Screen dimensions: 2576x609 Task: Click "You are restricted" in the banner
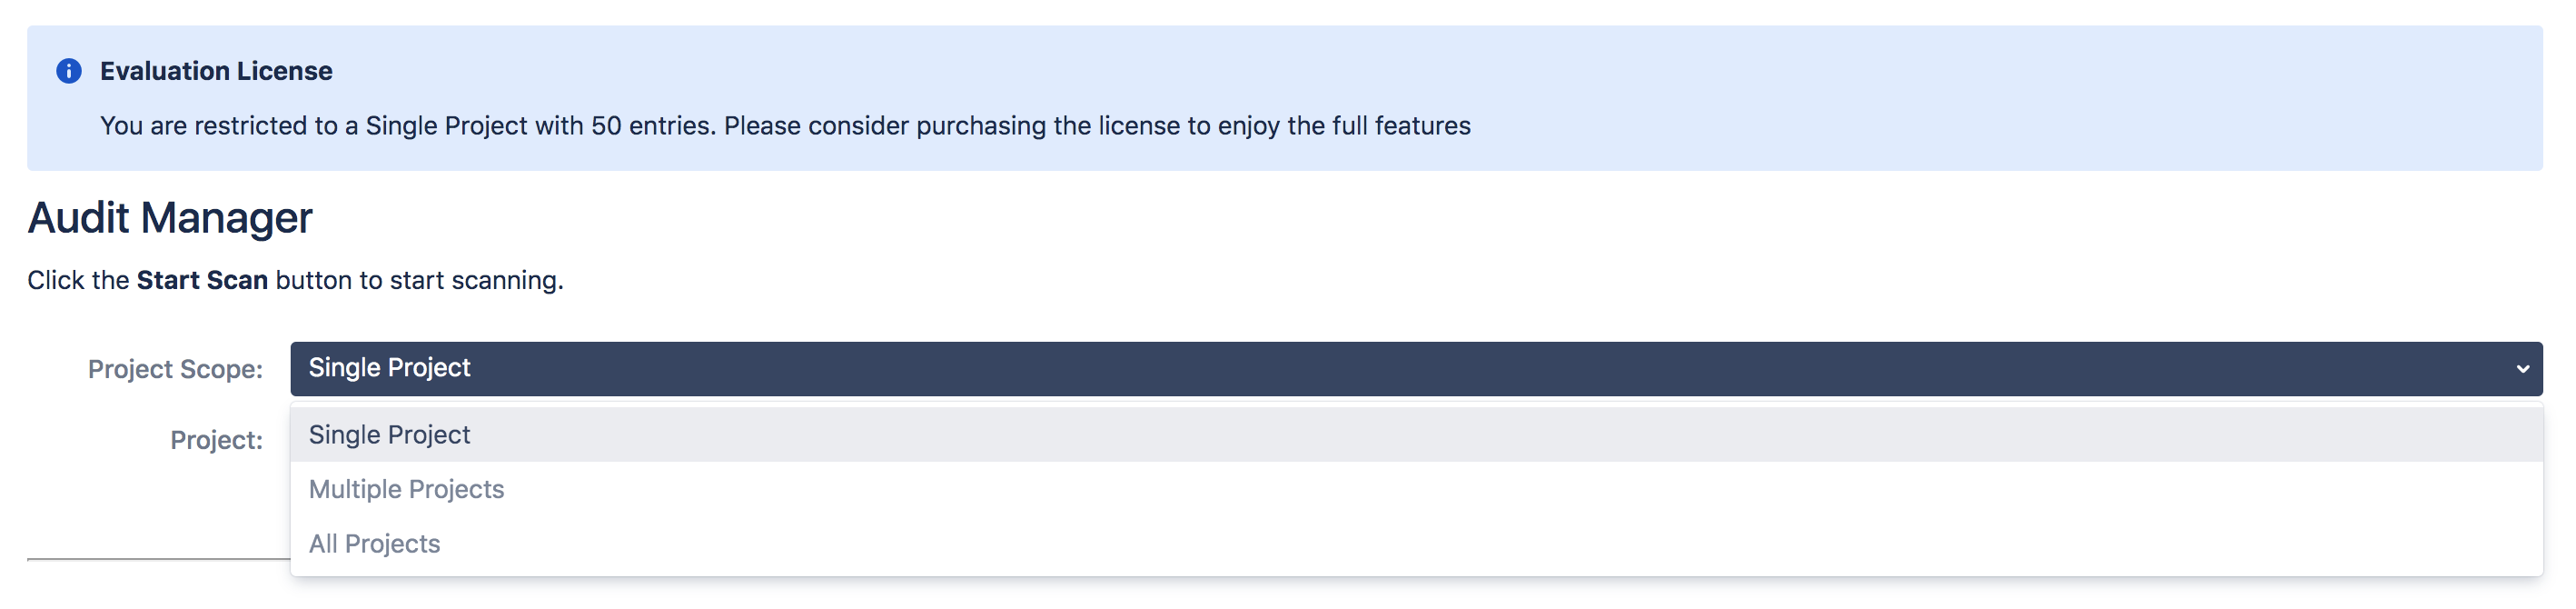(x=219, y=126)
